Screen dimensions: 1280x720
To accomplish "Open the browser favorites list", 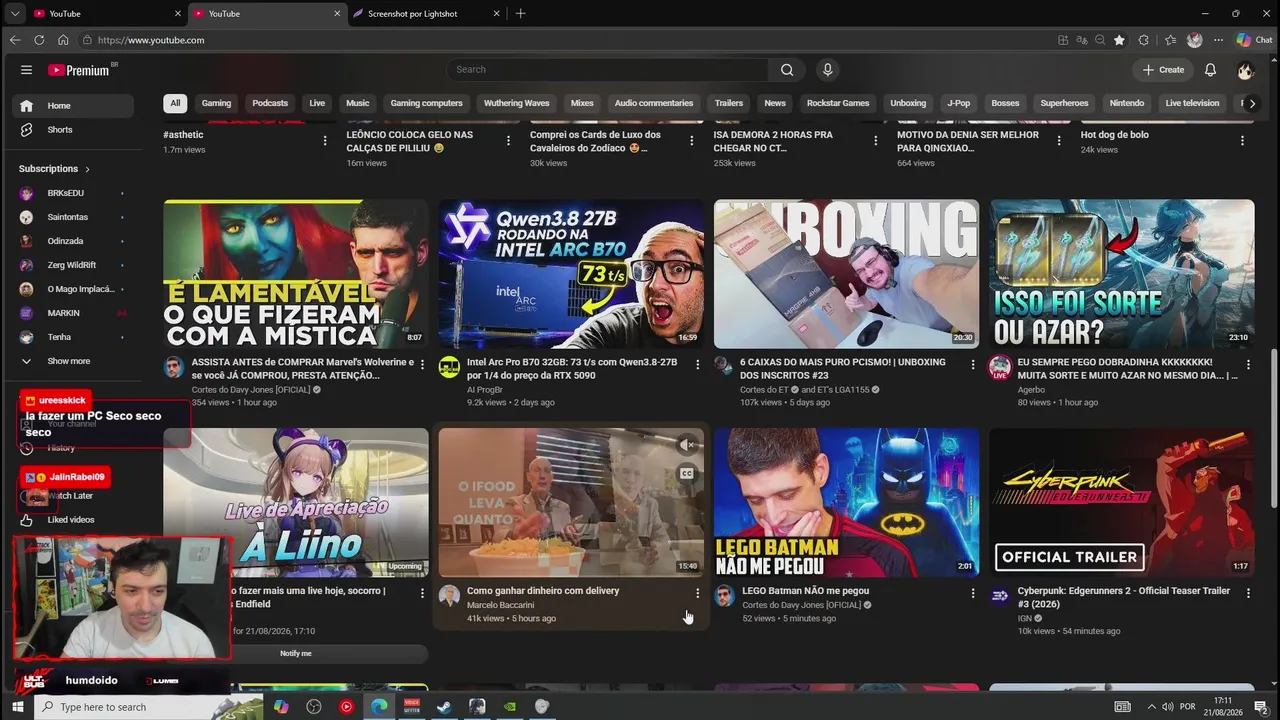I will coord(1170,40).
